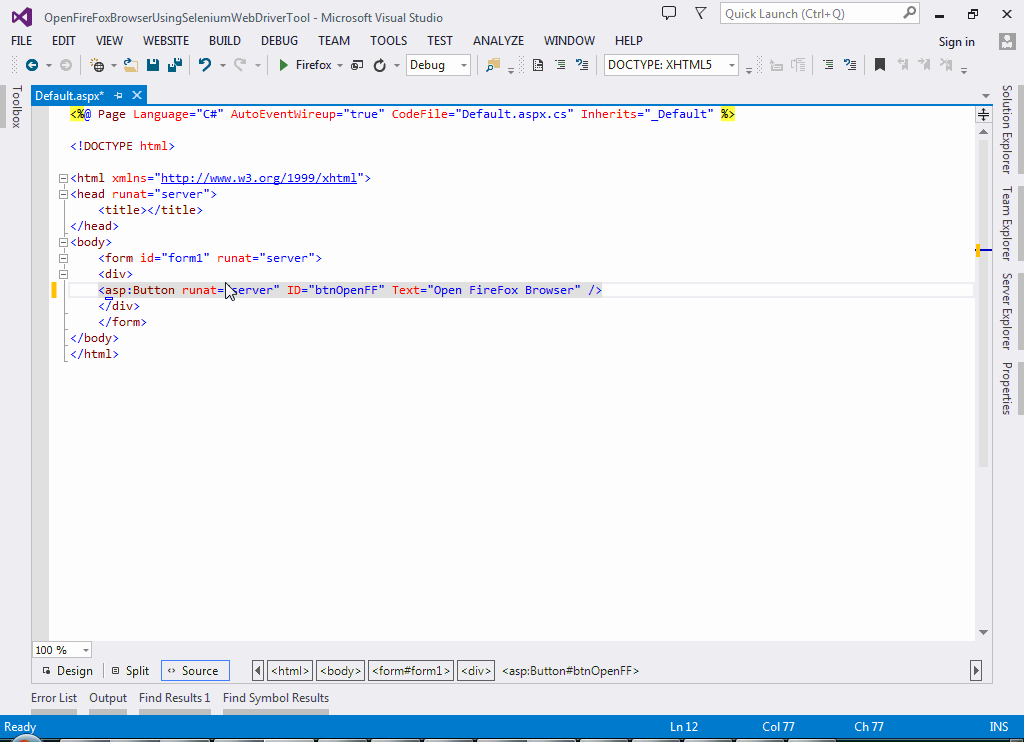The width and height of the screenshot is (1024, 742).
Task: Click the account avatar icon near Sign in
Action: [1006, 41]
